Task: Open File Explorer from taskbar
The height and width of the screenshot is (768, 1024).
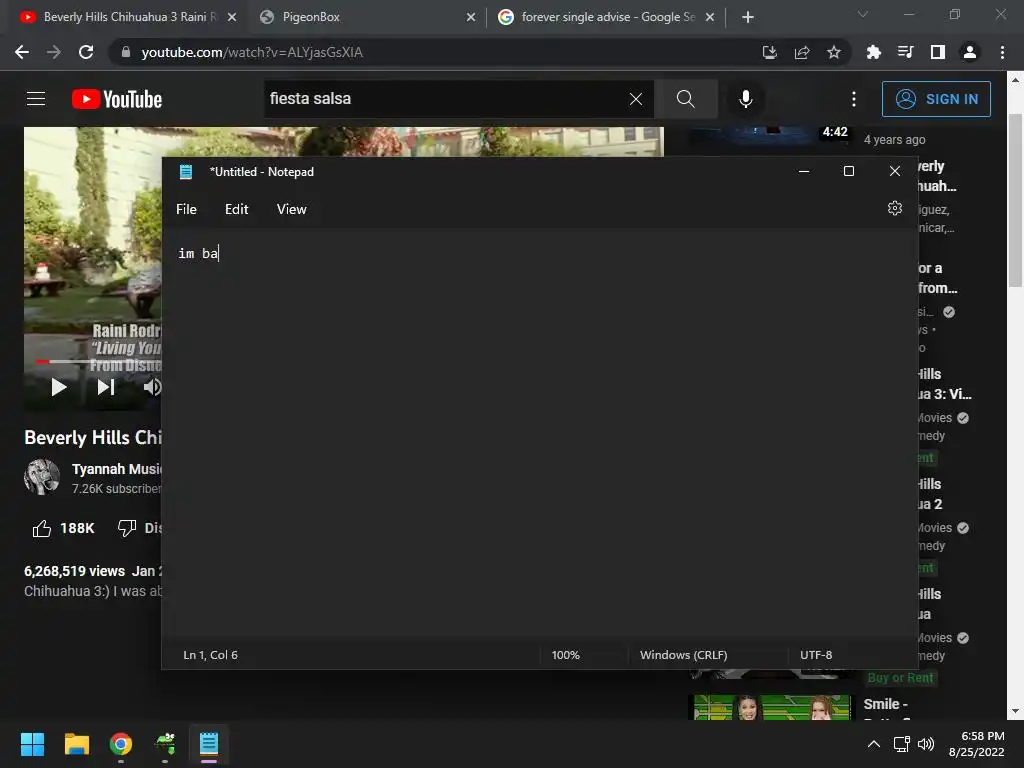Action: click(x=76, y=744)
